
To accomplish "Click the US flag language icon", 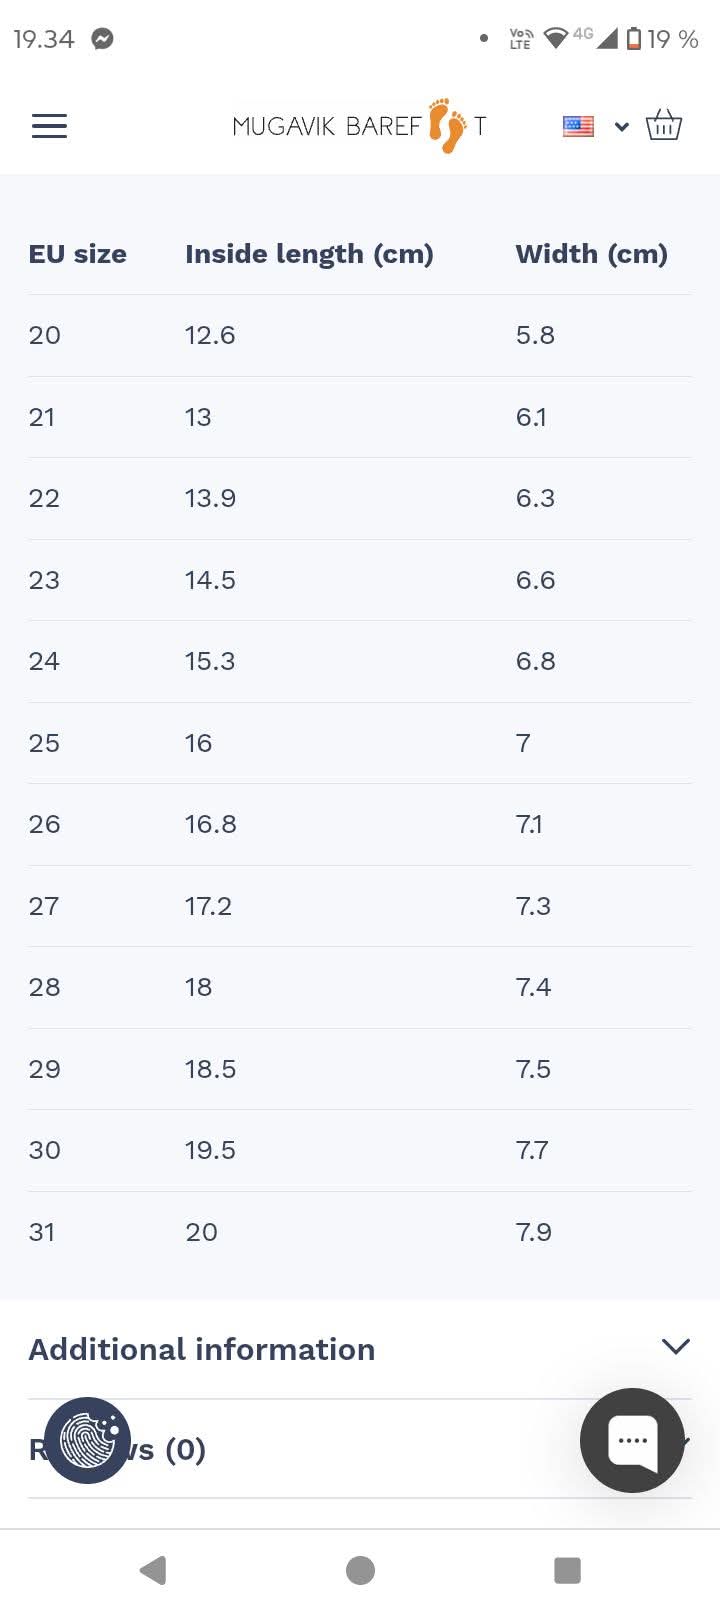I will 578,126.
